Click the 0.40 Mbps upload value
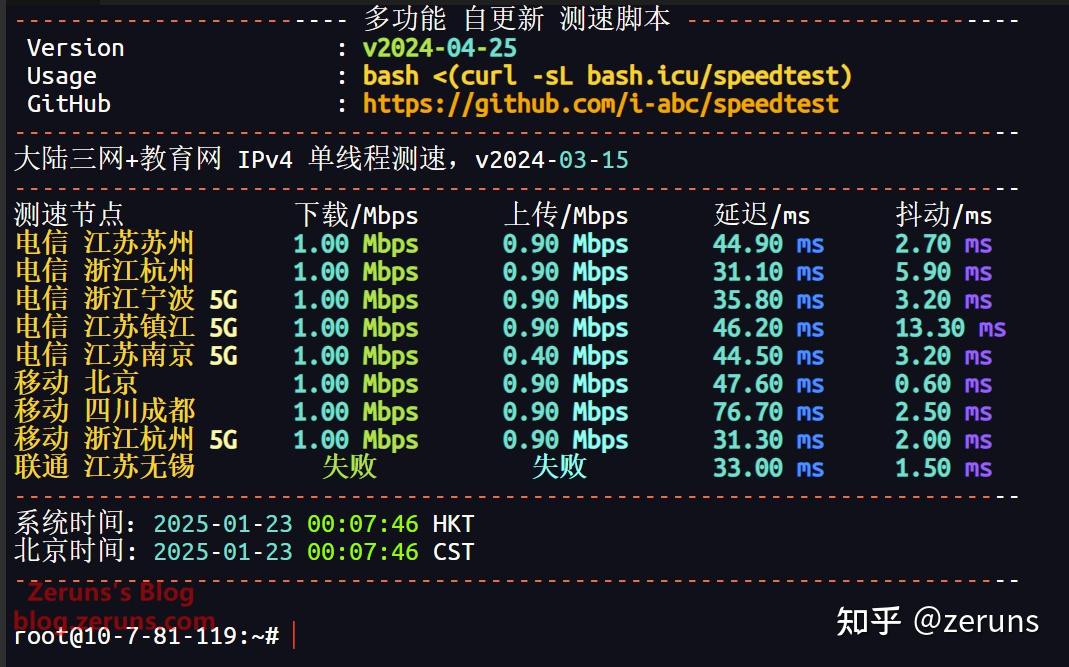This screenshot has height=667, width=1069. tap(565, 356)
